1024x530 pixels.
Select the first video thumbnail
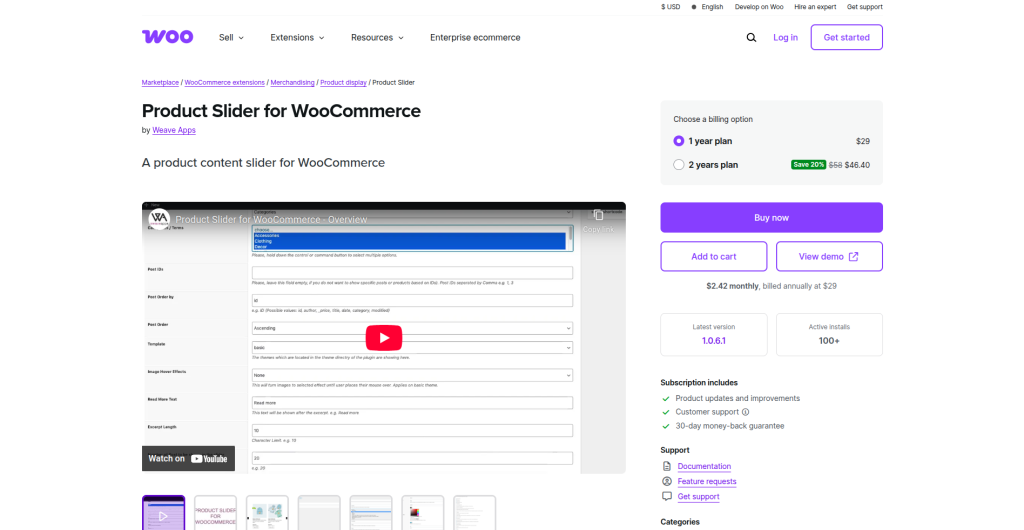coord(163,513)
